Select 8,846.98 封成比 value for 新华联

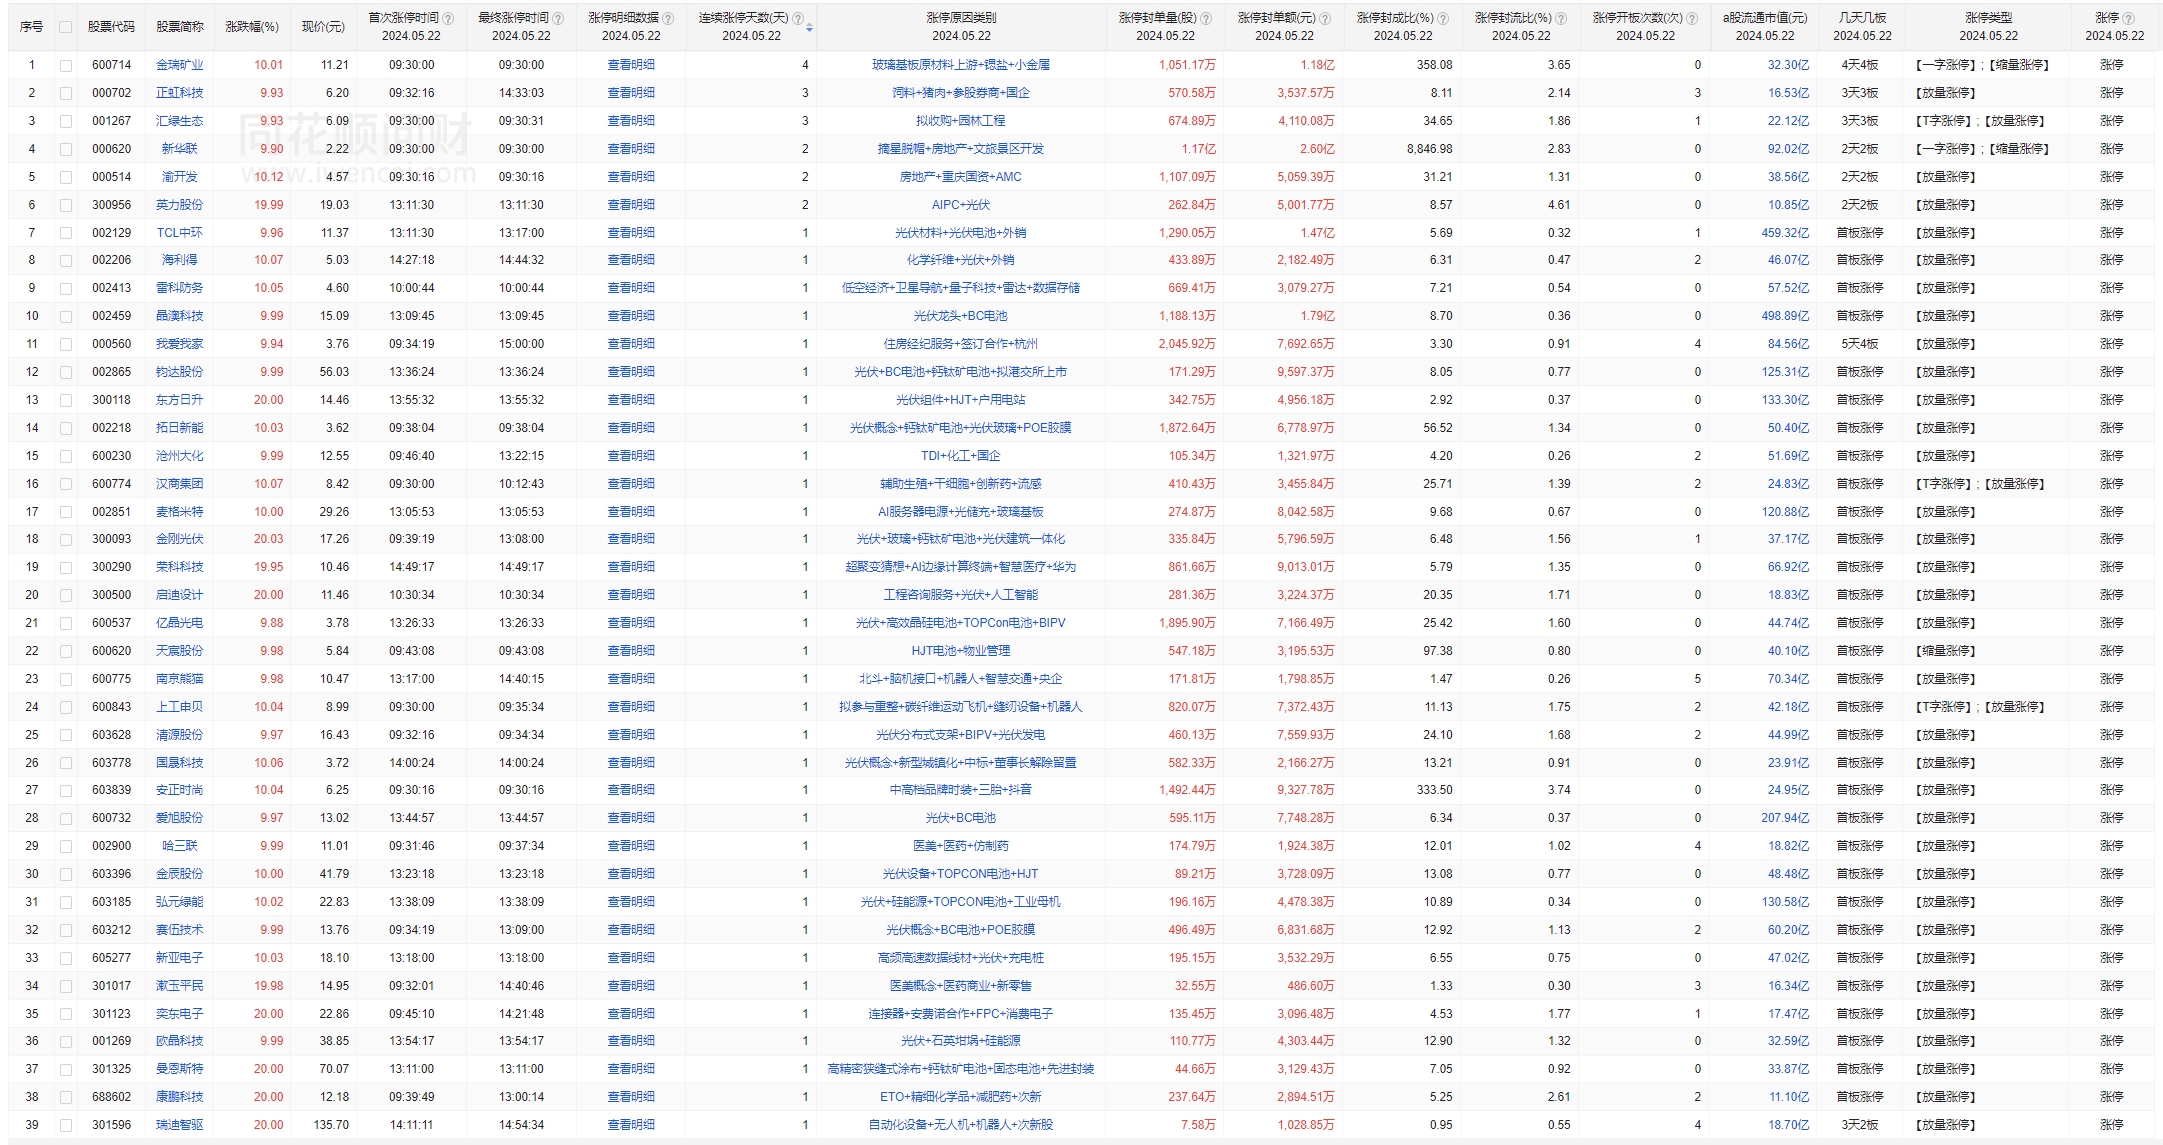coord(1430,149)
